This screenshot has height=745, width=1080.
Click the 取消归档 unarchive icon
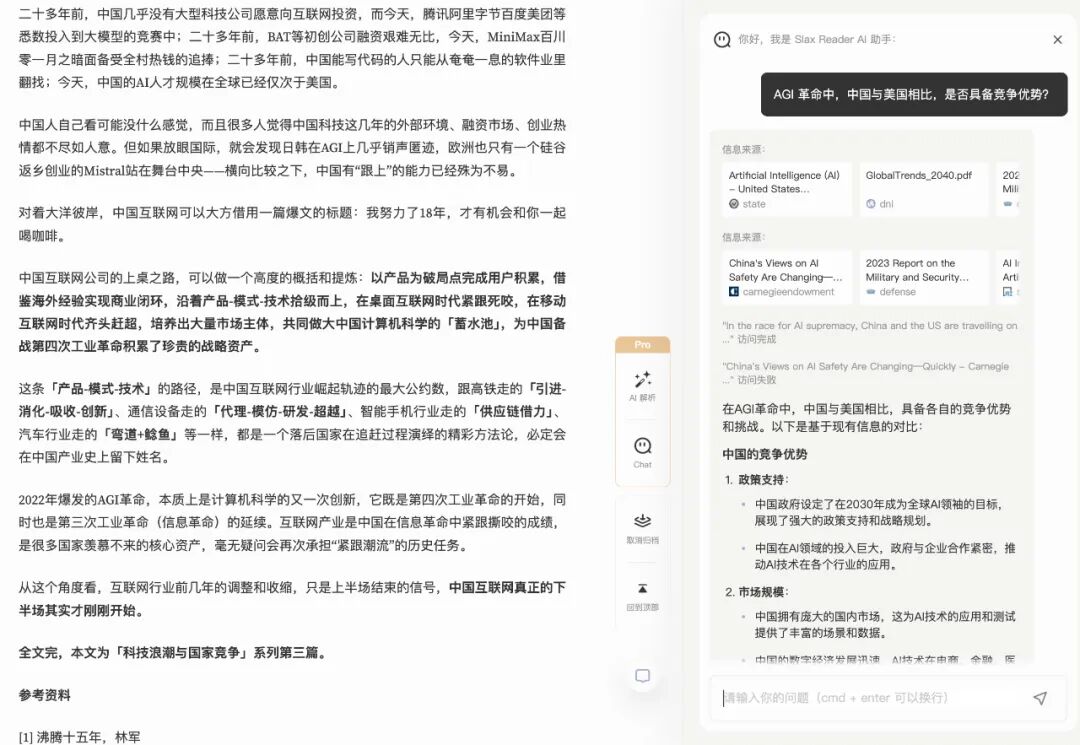[x=642, y=527]
